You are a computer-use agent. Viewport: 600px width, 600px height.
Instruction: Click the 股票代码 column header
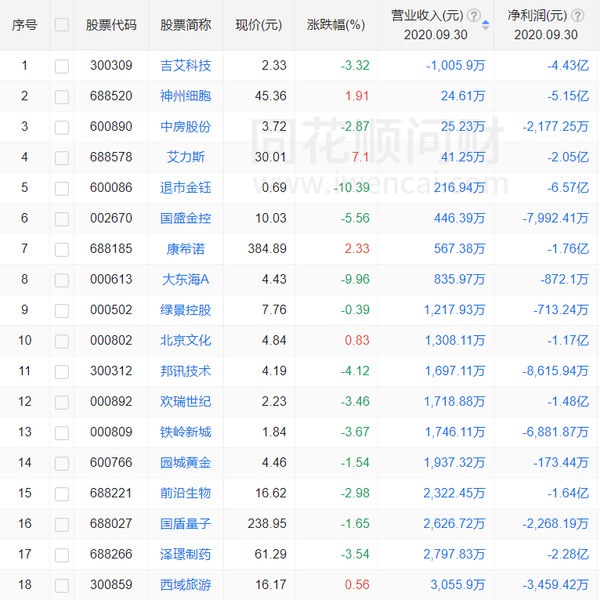pos(111,25)
